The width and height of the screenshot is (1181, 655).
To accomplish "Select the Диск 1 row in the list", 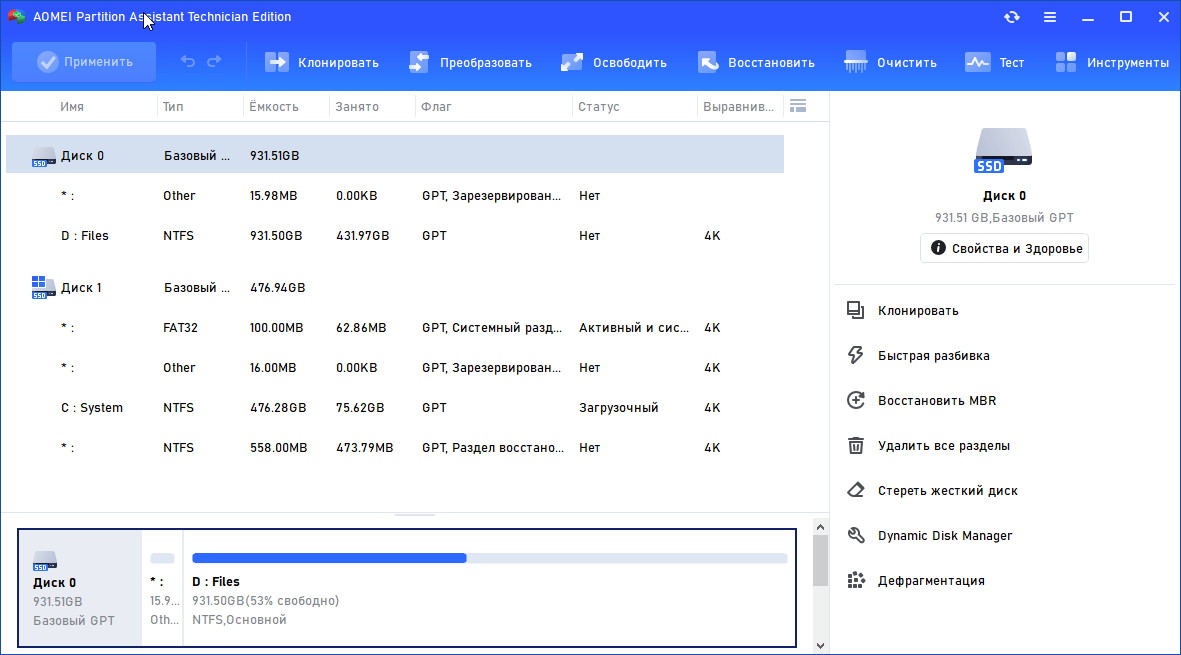I will tap(395, 288).
